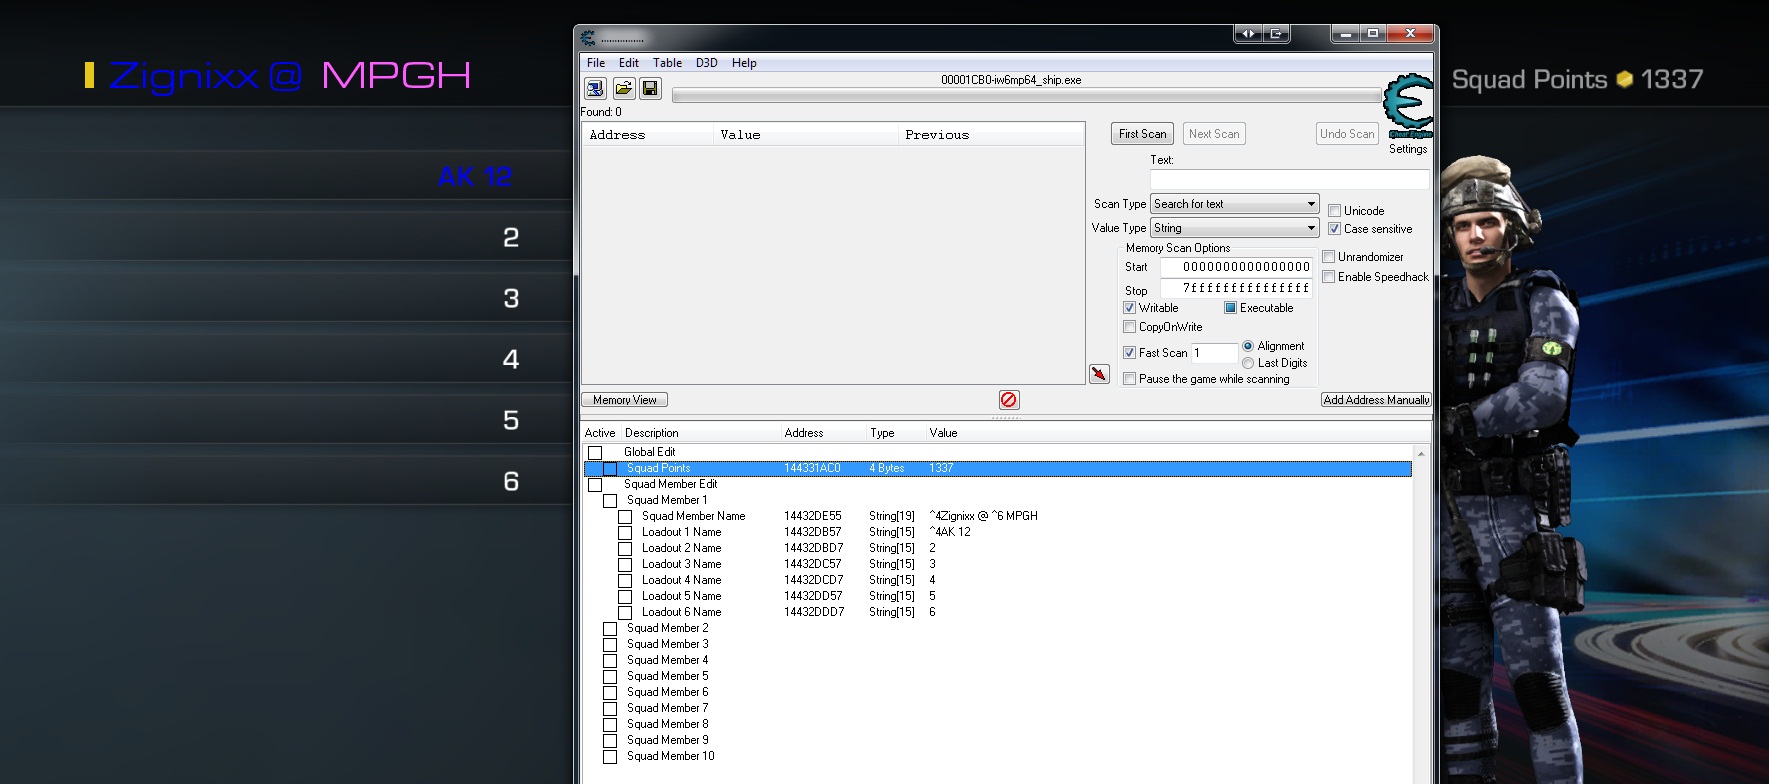This screenshot has height=784, width=1769.
Task: Toggle the Case sensitive checkbox
Action: [x=1334, y=229]
